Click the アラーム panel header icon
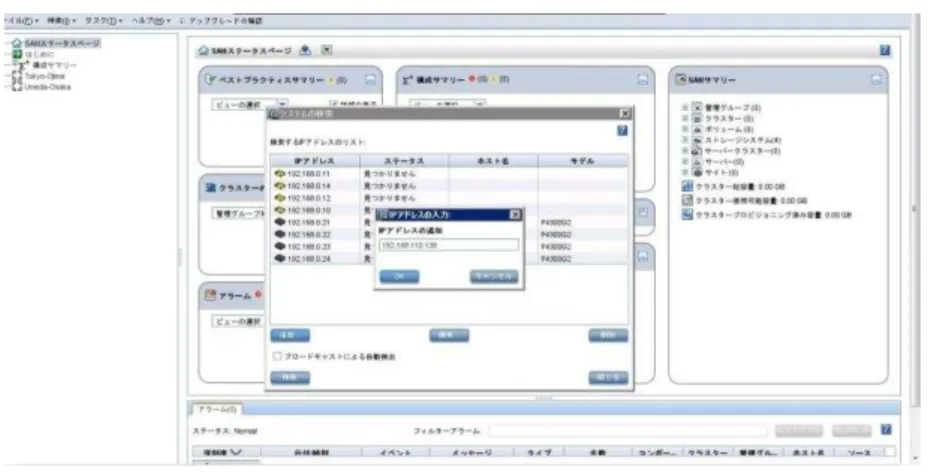The width and height of the screenshot is (928, 476). click(210, 295)
